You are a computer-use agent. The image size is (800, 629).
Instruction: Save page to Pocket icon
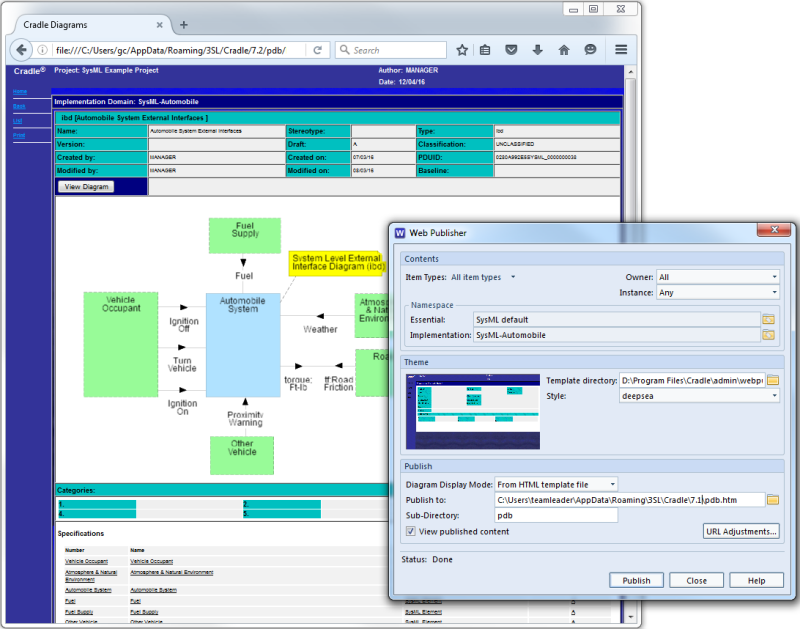(x=511, y=49)
